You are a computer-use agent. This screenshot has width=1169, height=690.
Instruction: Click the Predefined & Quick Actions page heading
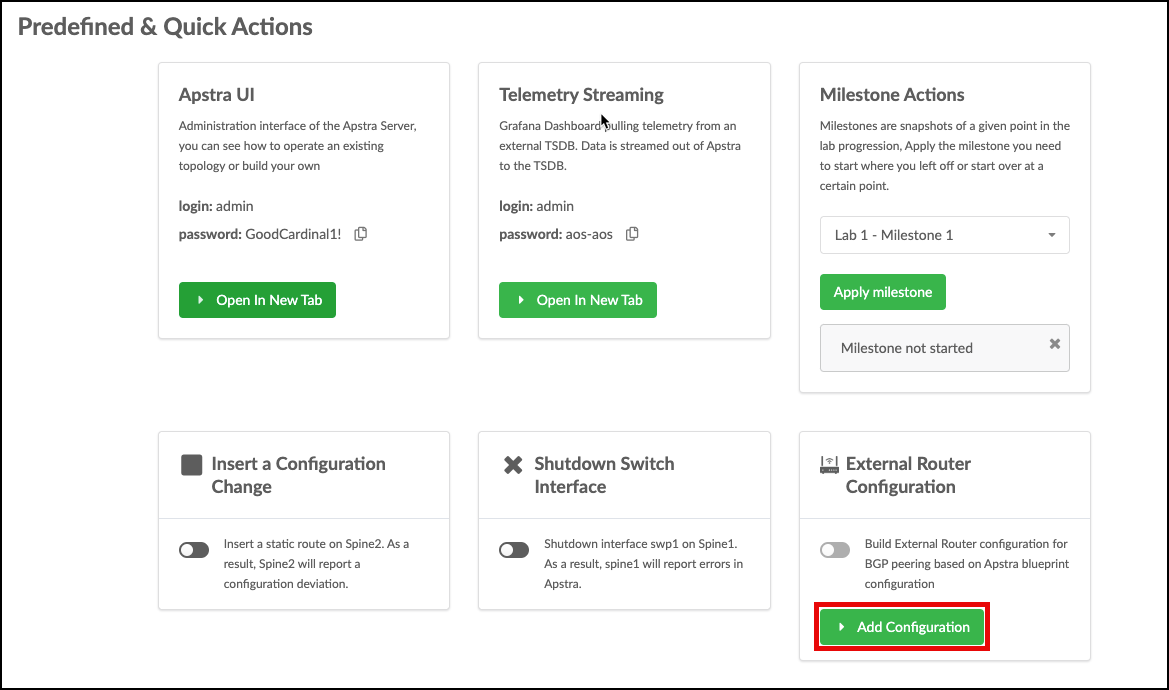point(166,27)
